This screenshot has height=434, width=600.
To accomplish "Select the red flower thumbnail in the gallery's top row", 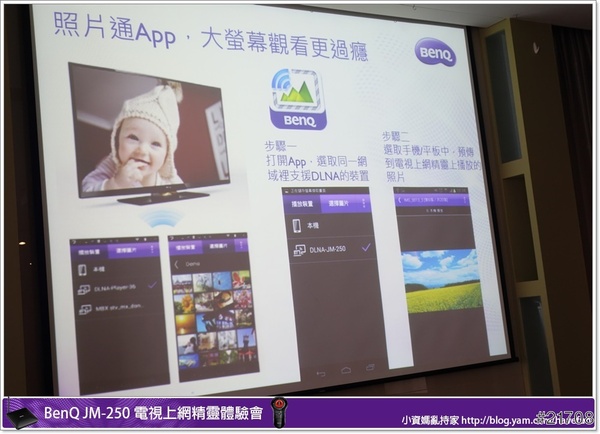I will [241, 280].
